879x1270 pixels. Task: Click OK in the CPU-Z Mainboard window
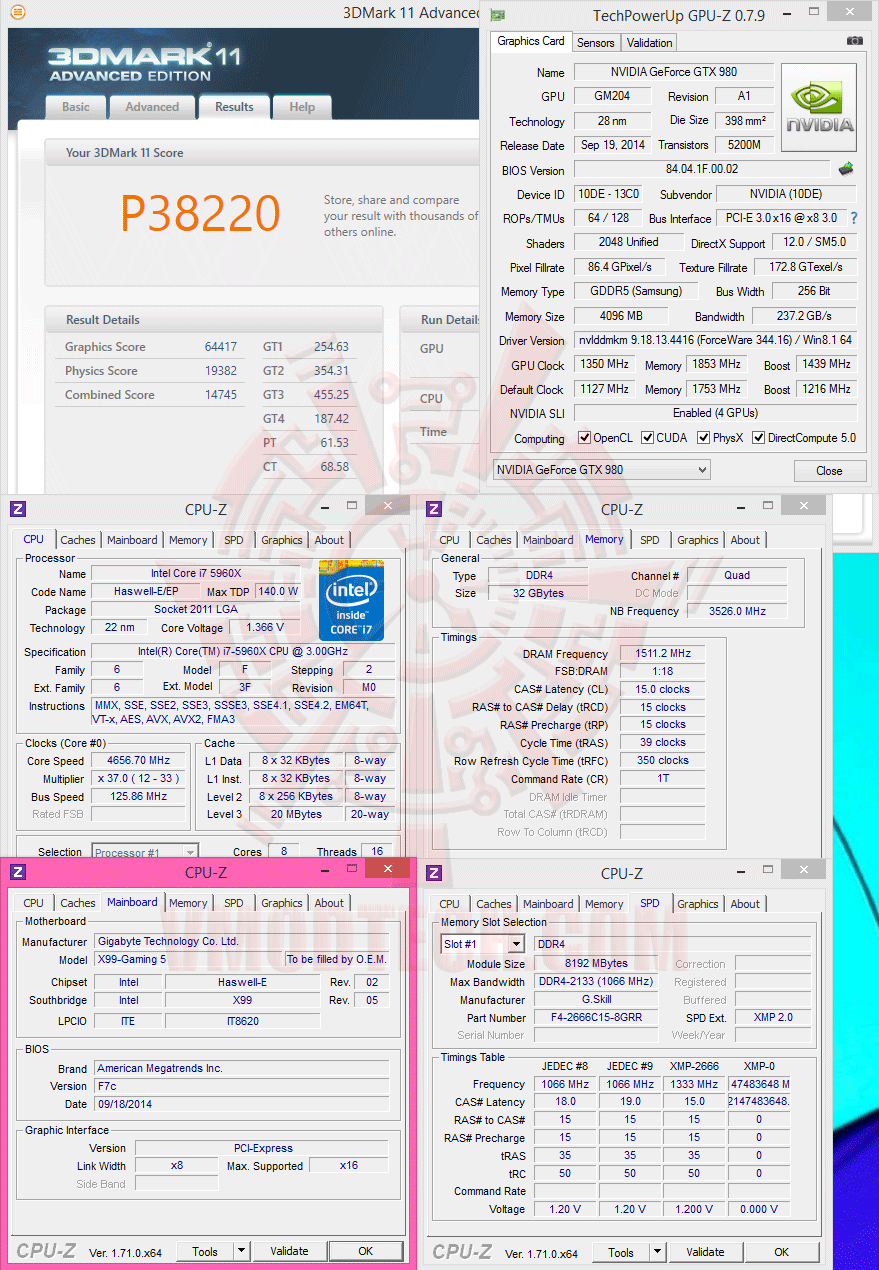point(366,1251)
